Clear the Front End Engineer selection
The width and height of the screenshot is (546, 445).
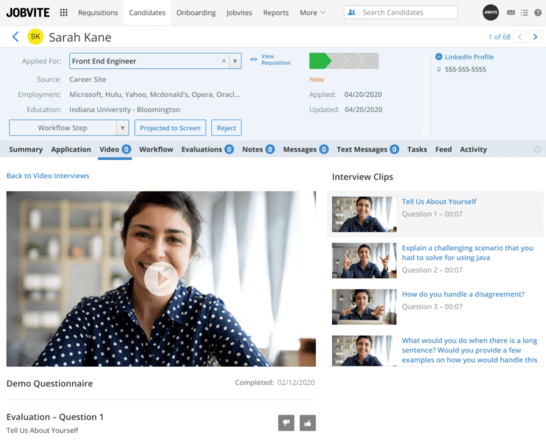[x=224, y=61]
